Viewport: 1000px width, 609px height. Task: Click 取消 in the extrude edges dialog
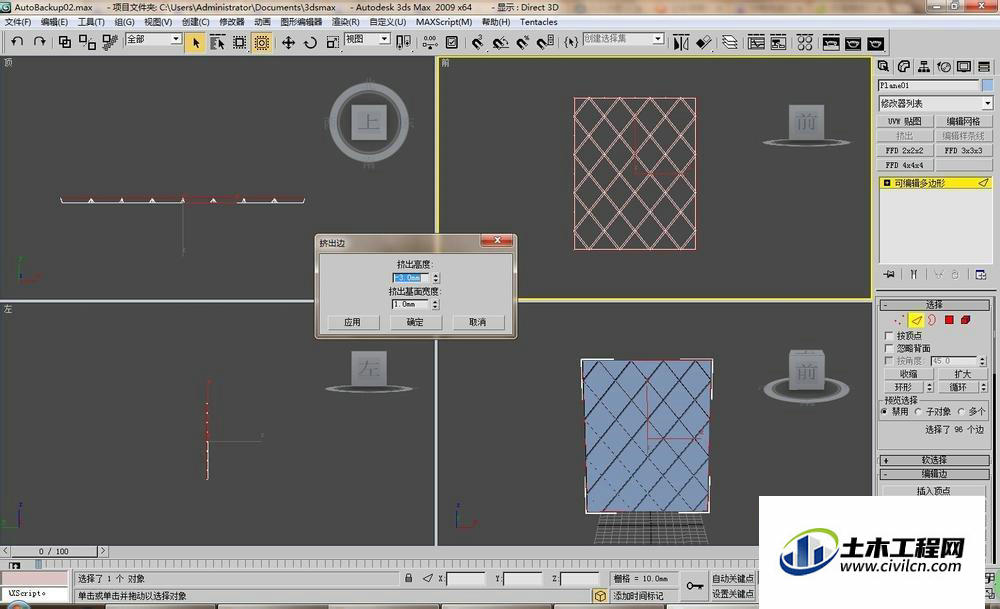pos(478,322)
